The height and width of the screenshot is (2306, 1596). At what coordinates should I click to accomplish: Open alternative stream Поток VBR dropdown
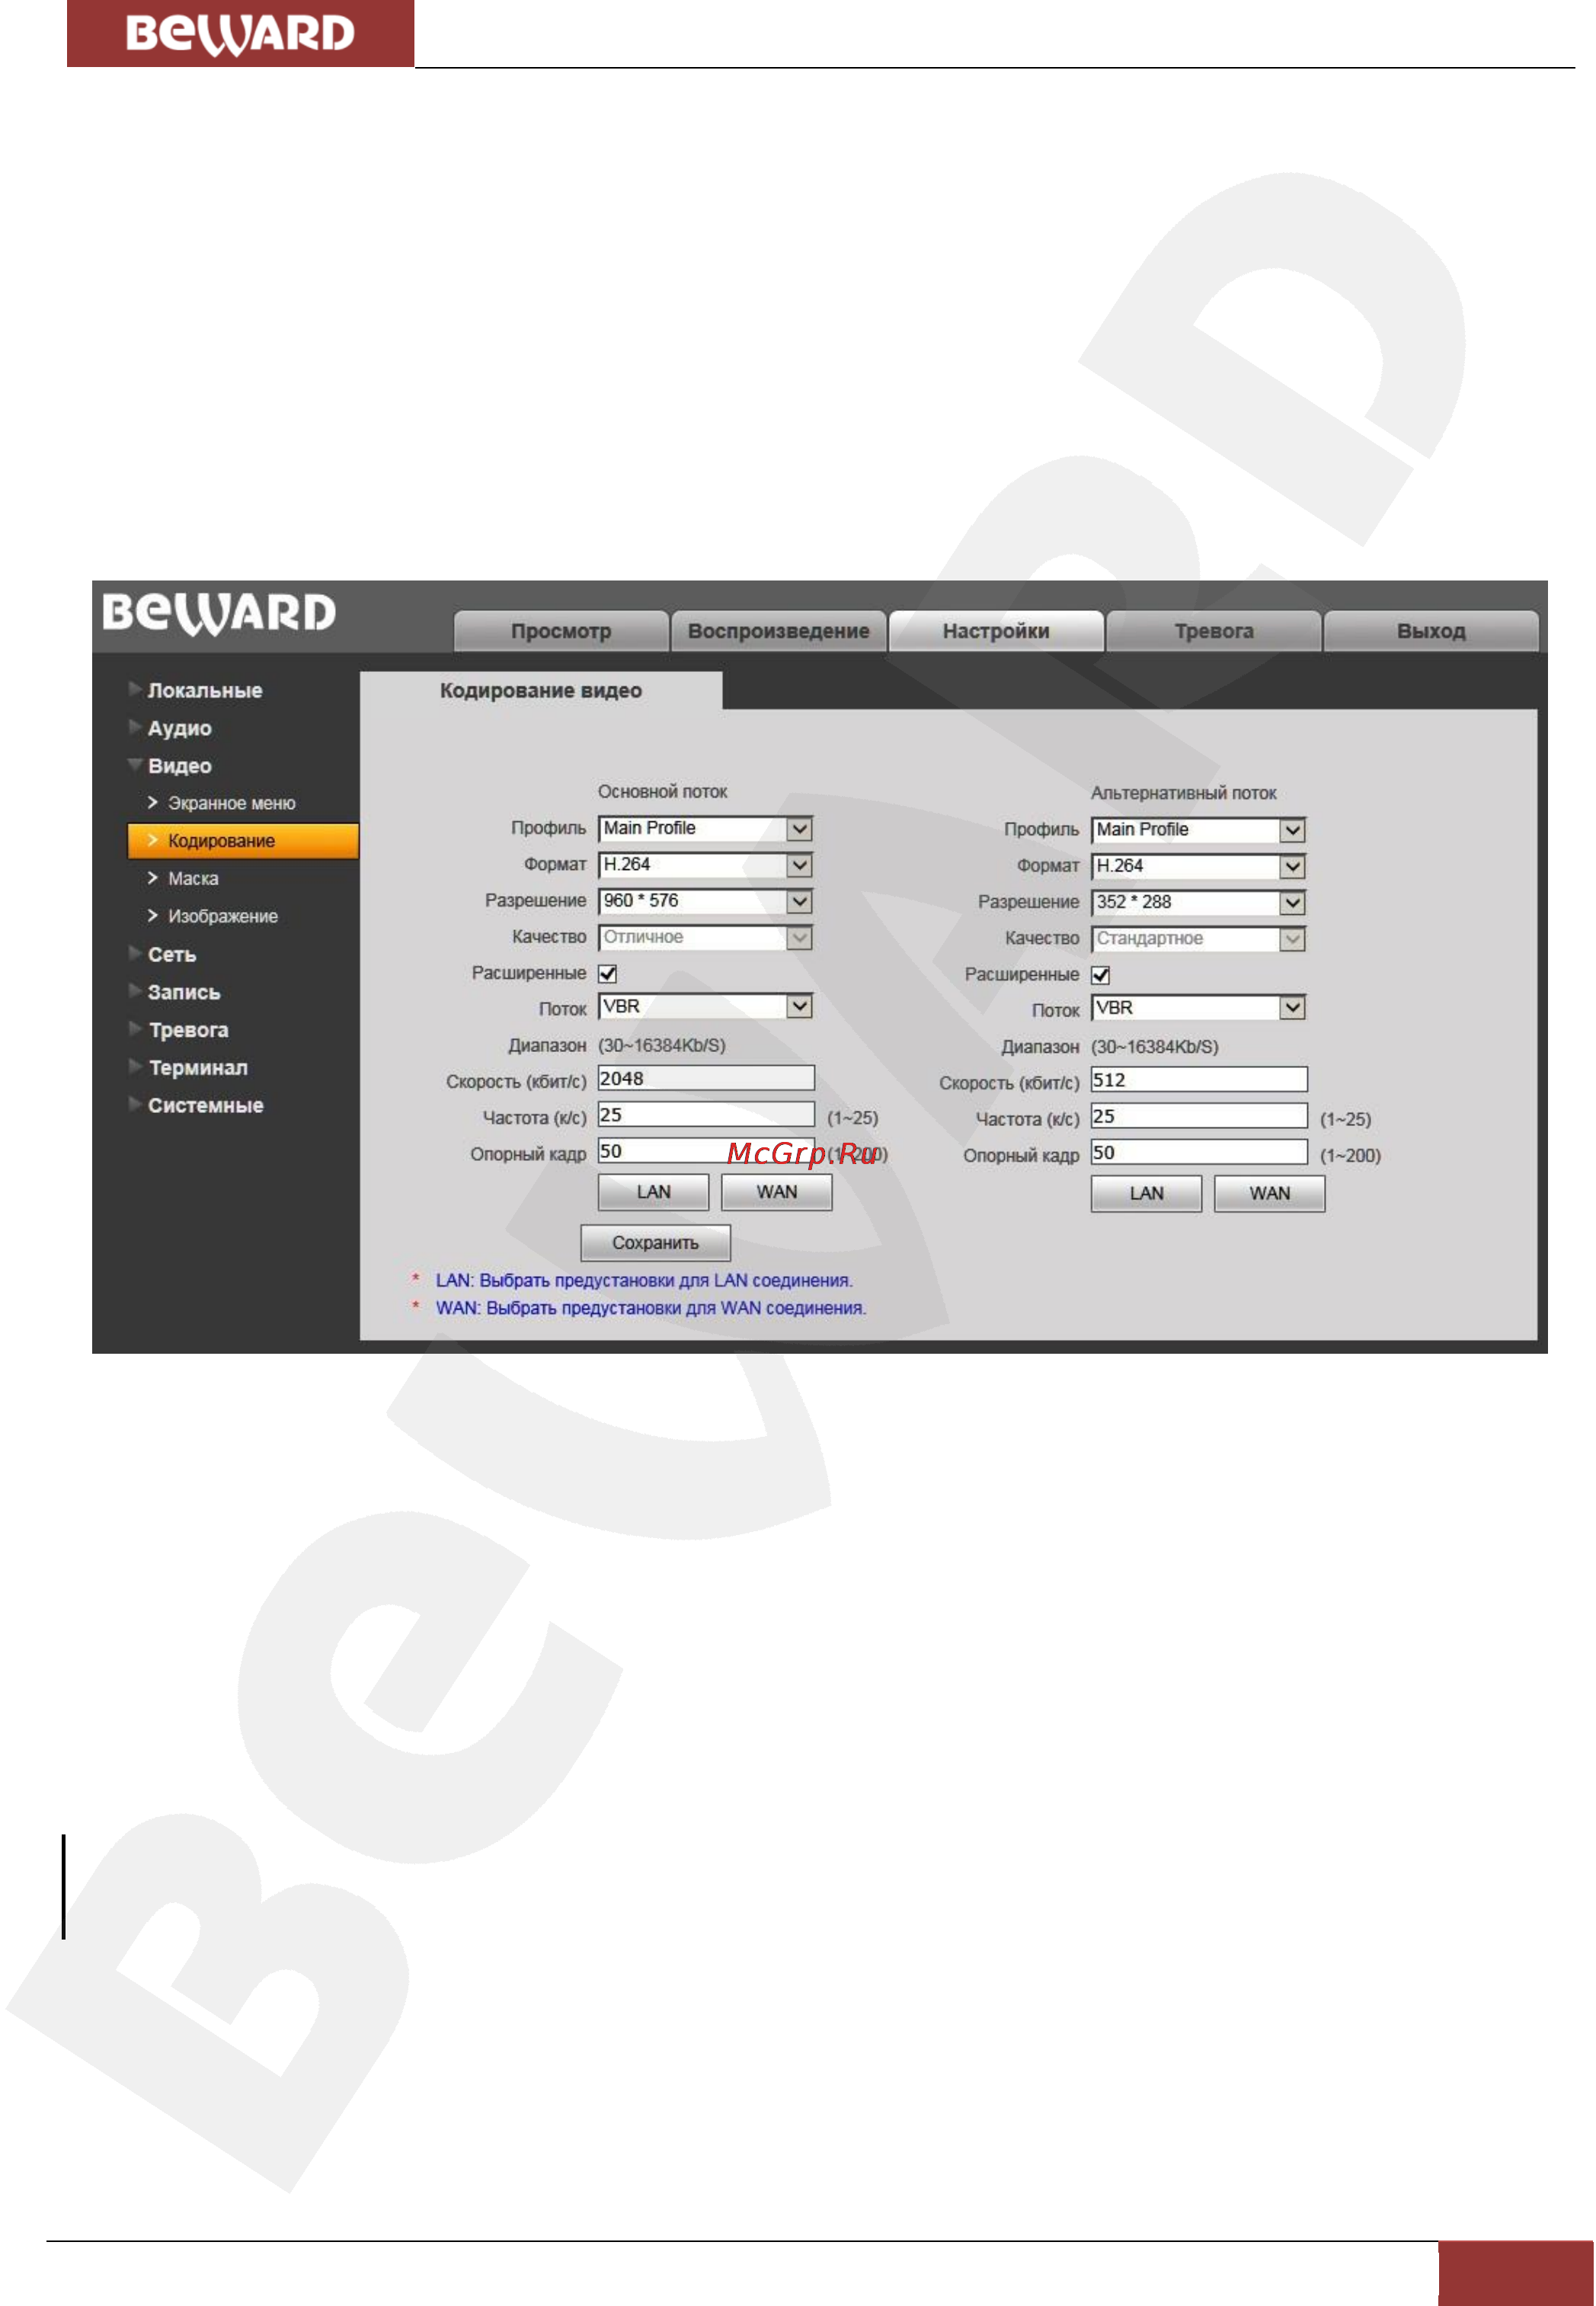pyautogui.click(x=1198, y=1008)
